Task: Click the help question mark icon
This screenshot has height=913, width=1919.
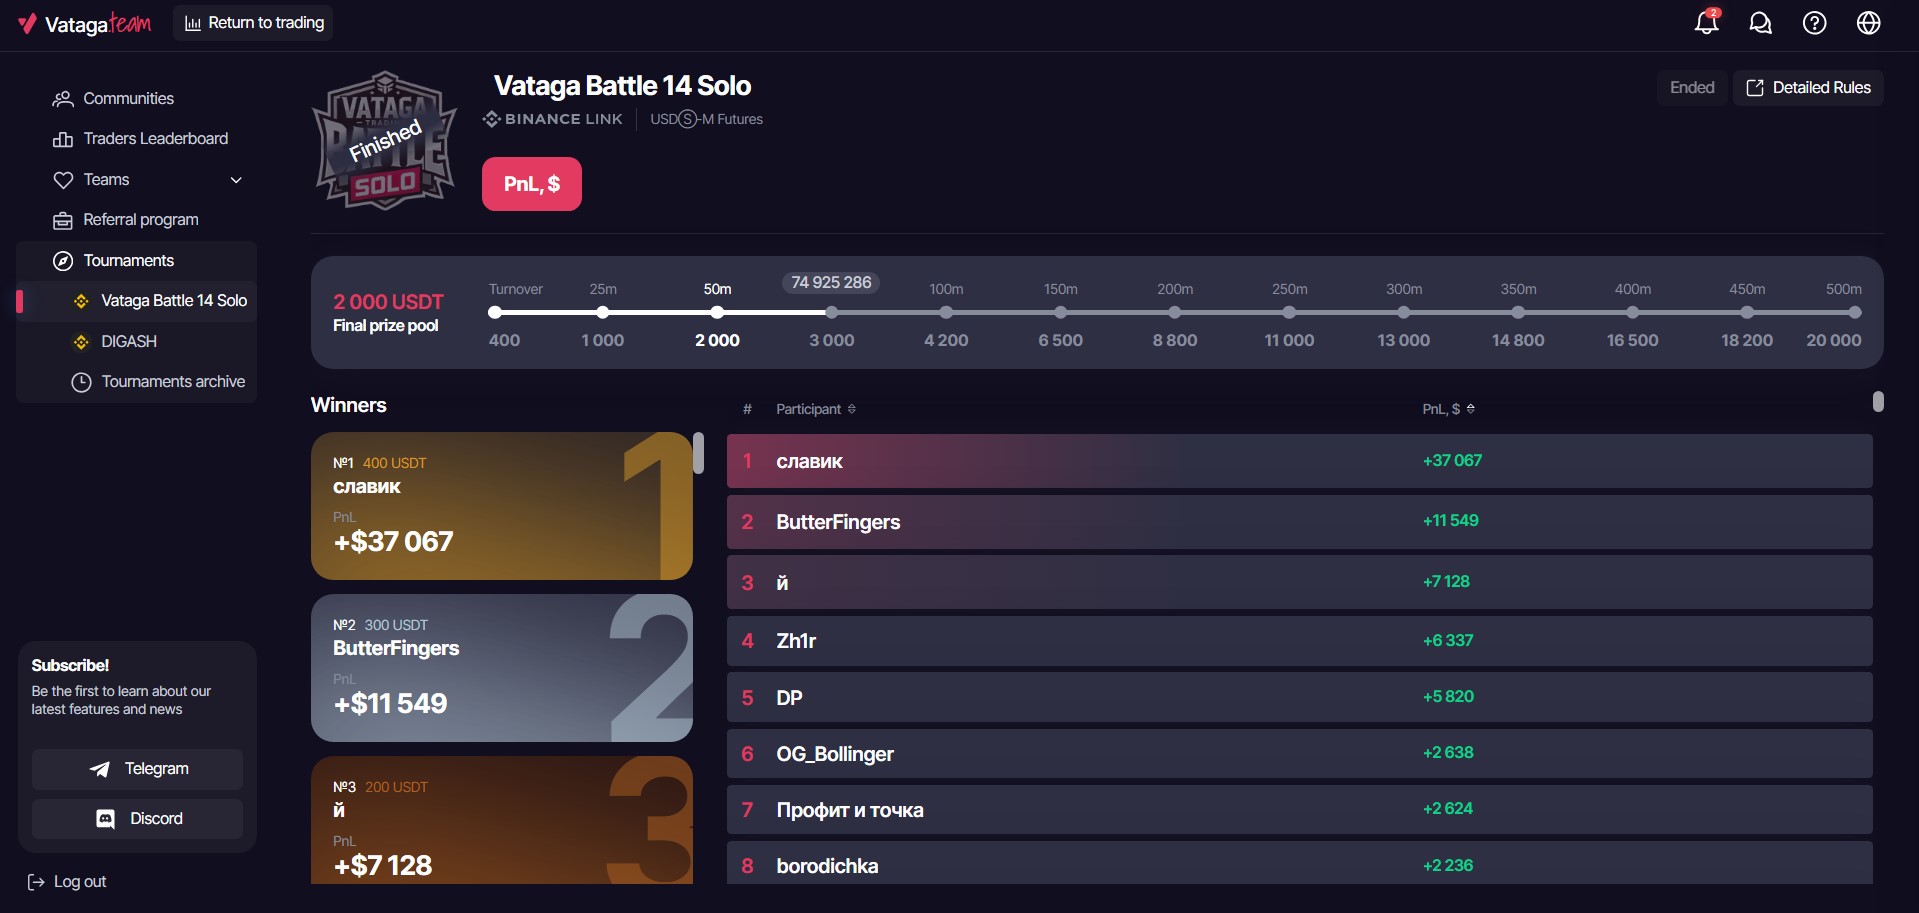Action: pyautogui.click(x=1814, y=23)
